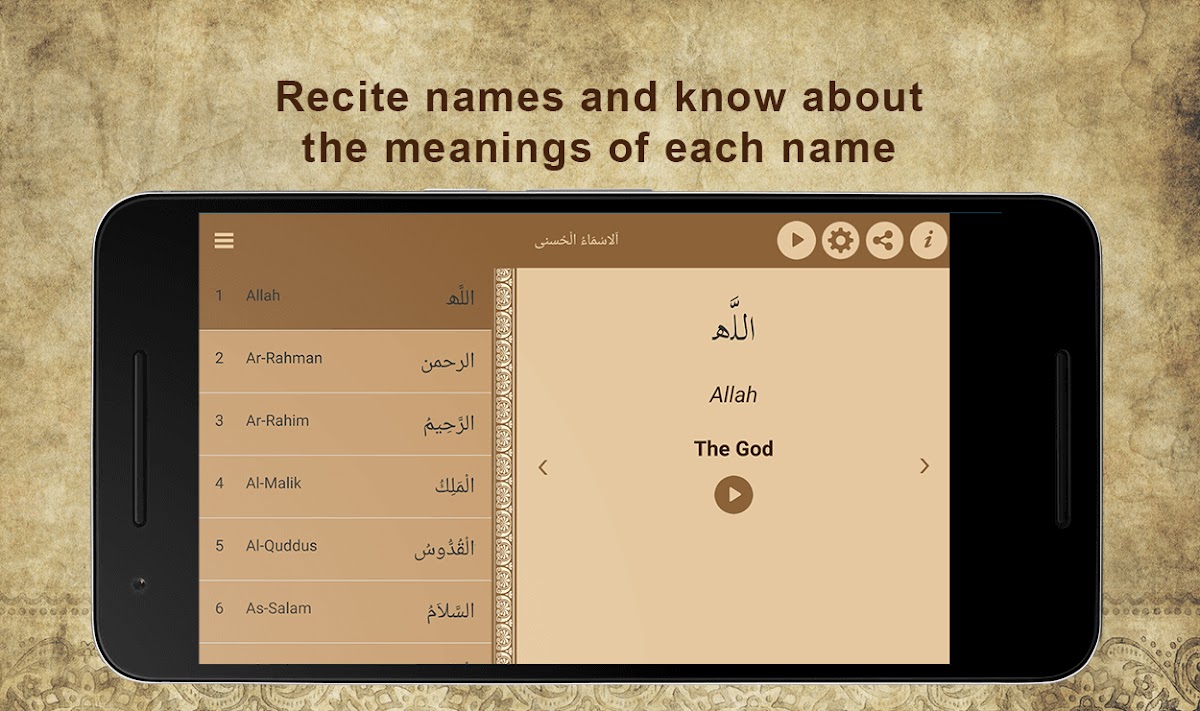Open settings via the gear icon

(x=840, y=241)
